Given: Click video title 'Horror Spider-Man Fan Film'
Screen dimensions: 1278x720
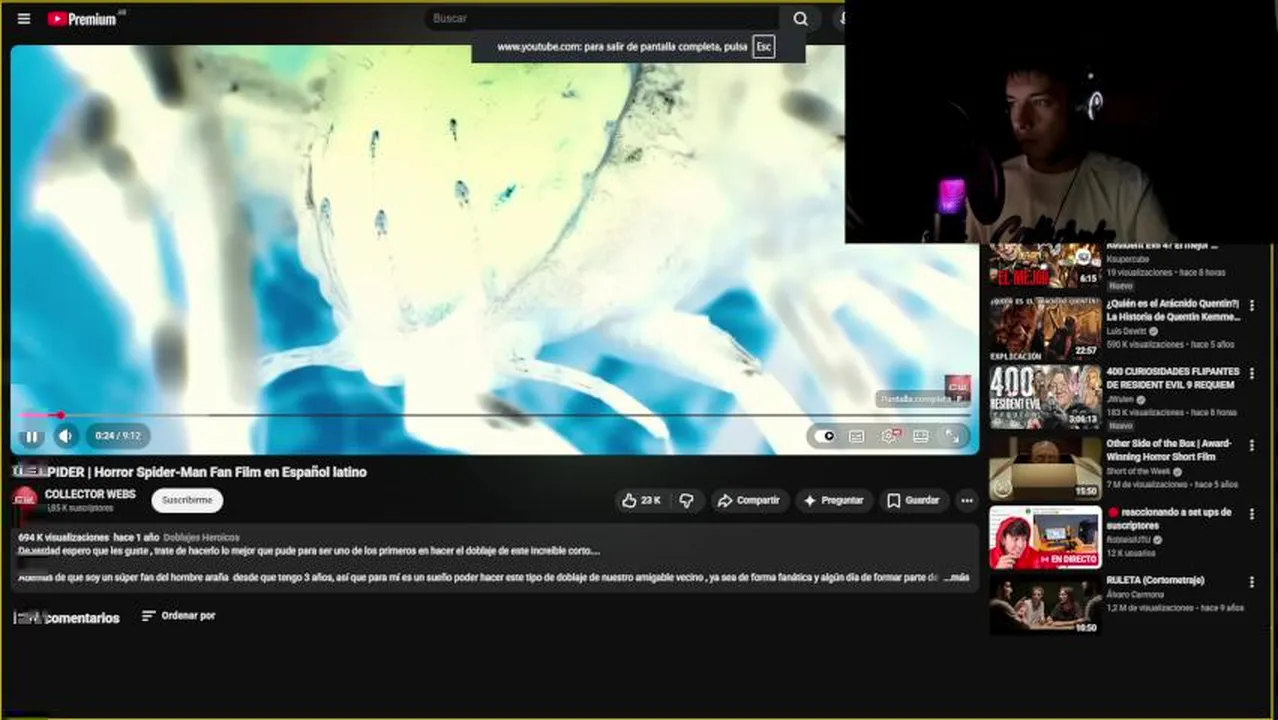Looking at the screenshot, I should (x=189, y=472).
